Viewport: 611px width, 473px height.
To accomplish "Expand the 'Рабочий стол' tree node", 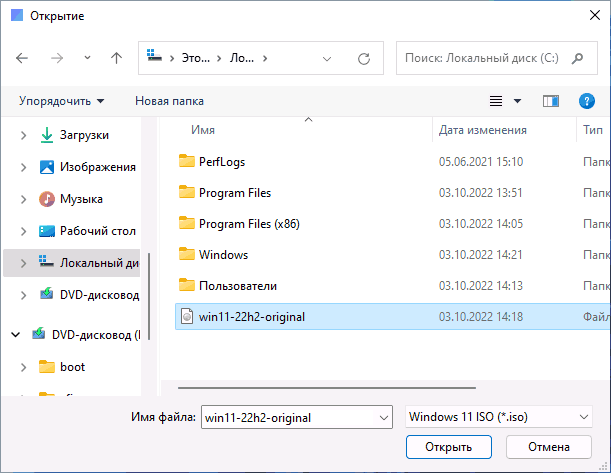I will point(23,231).
